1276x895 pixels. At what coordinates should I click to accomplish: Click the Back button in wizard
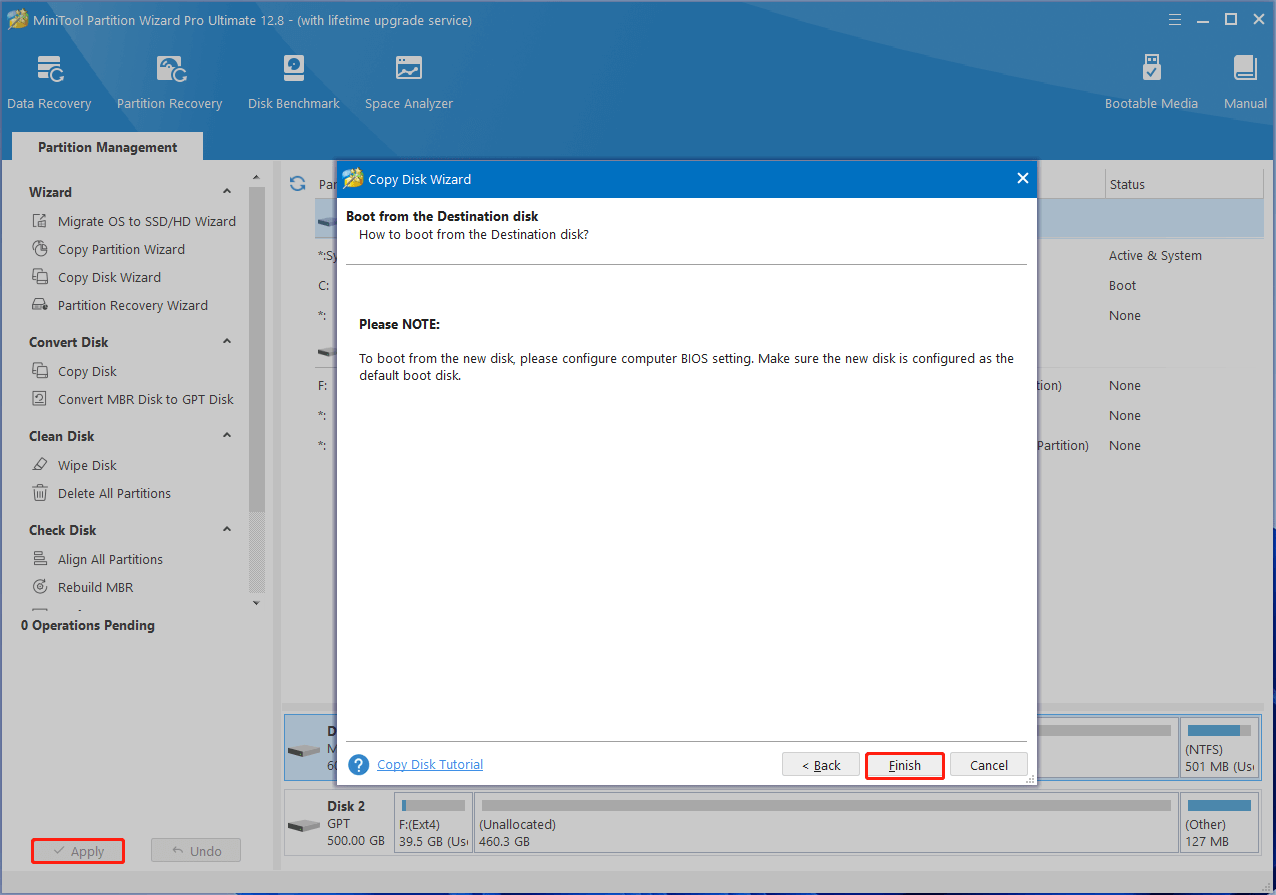click(821, 765)
